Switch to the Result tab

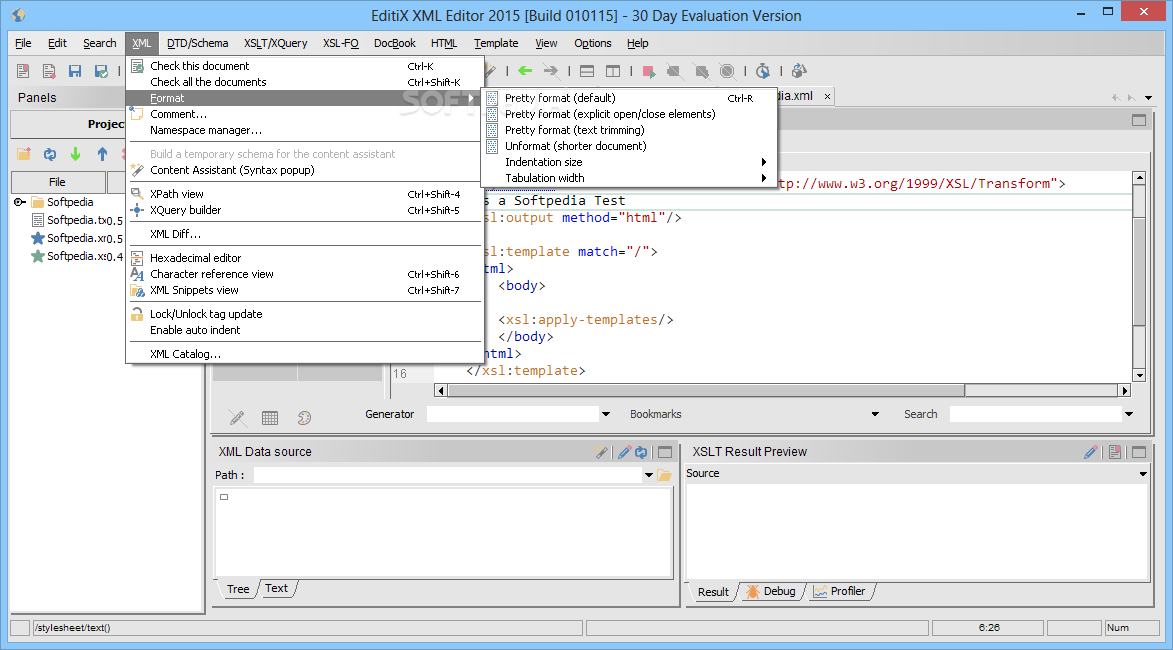pos(713,592)
